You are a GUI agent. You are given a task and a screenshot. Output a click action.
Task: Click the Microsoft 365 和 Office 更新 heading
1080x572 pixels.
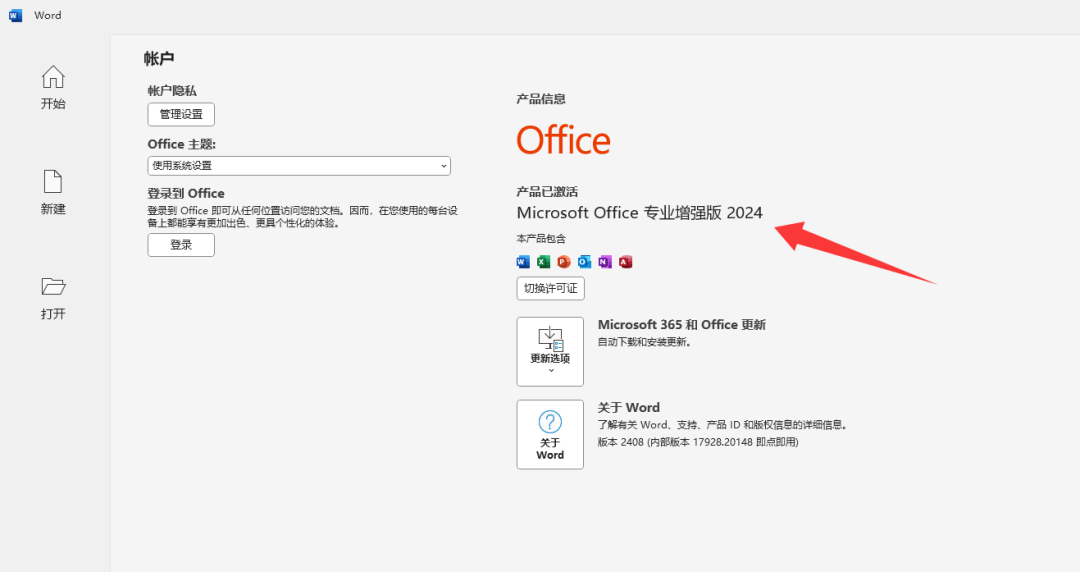point(681,325)
